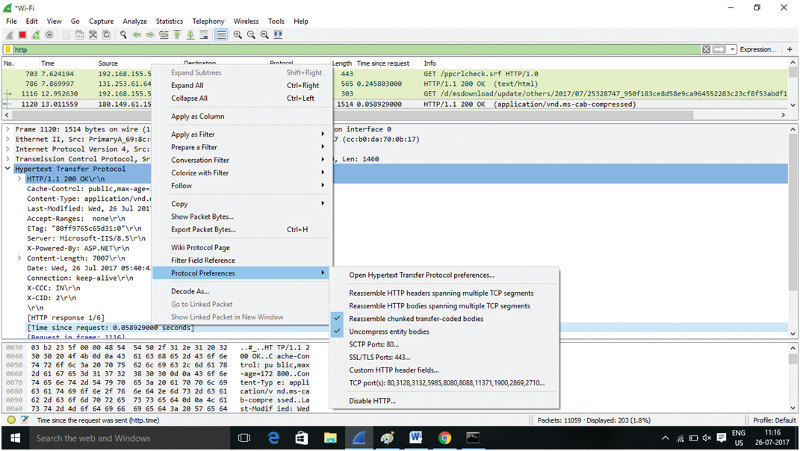Click the resize columns toolbar icon

pyautogui.click(x=280, y=34)
